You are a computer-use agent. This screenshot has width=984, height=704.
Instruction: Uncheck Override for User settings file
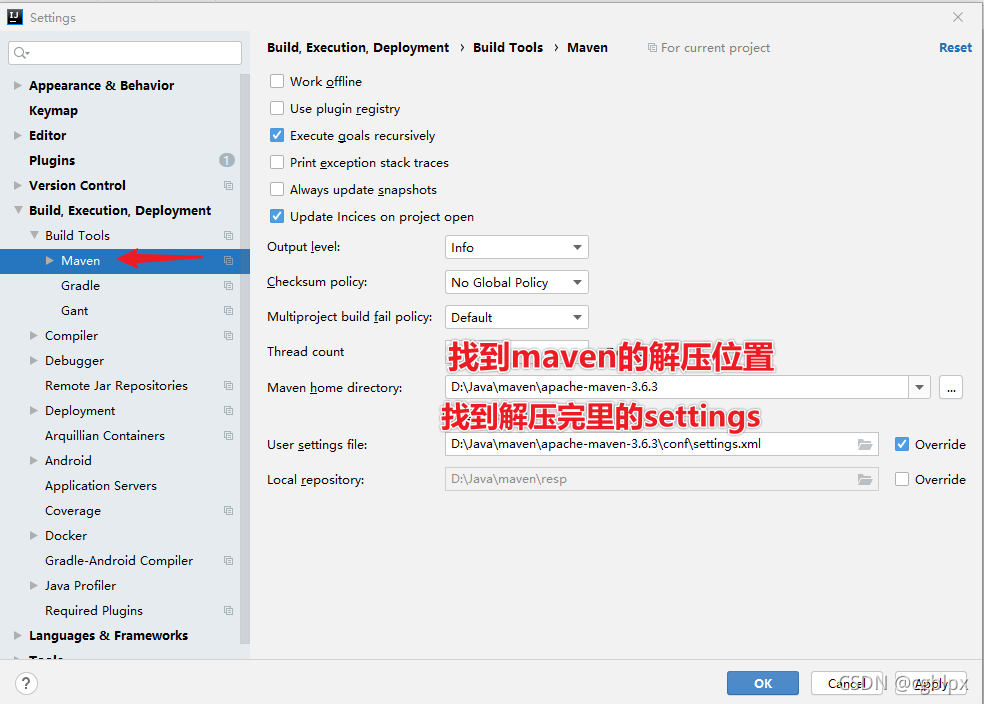tap(902, 444)
